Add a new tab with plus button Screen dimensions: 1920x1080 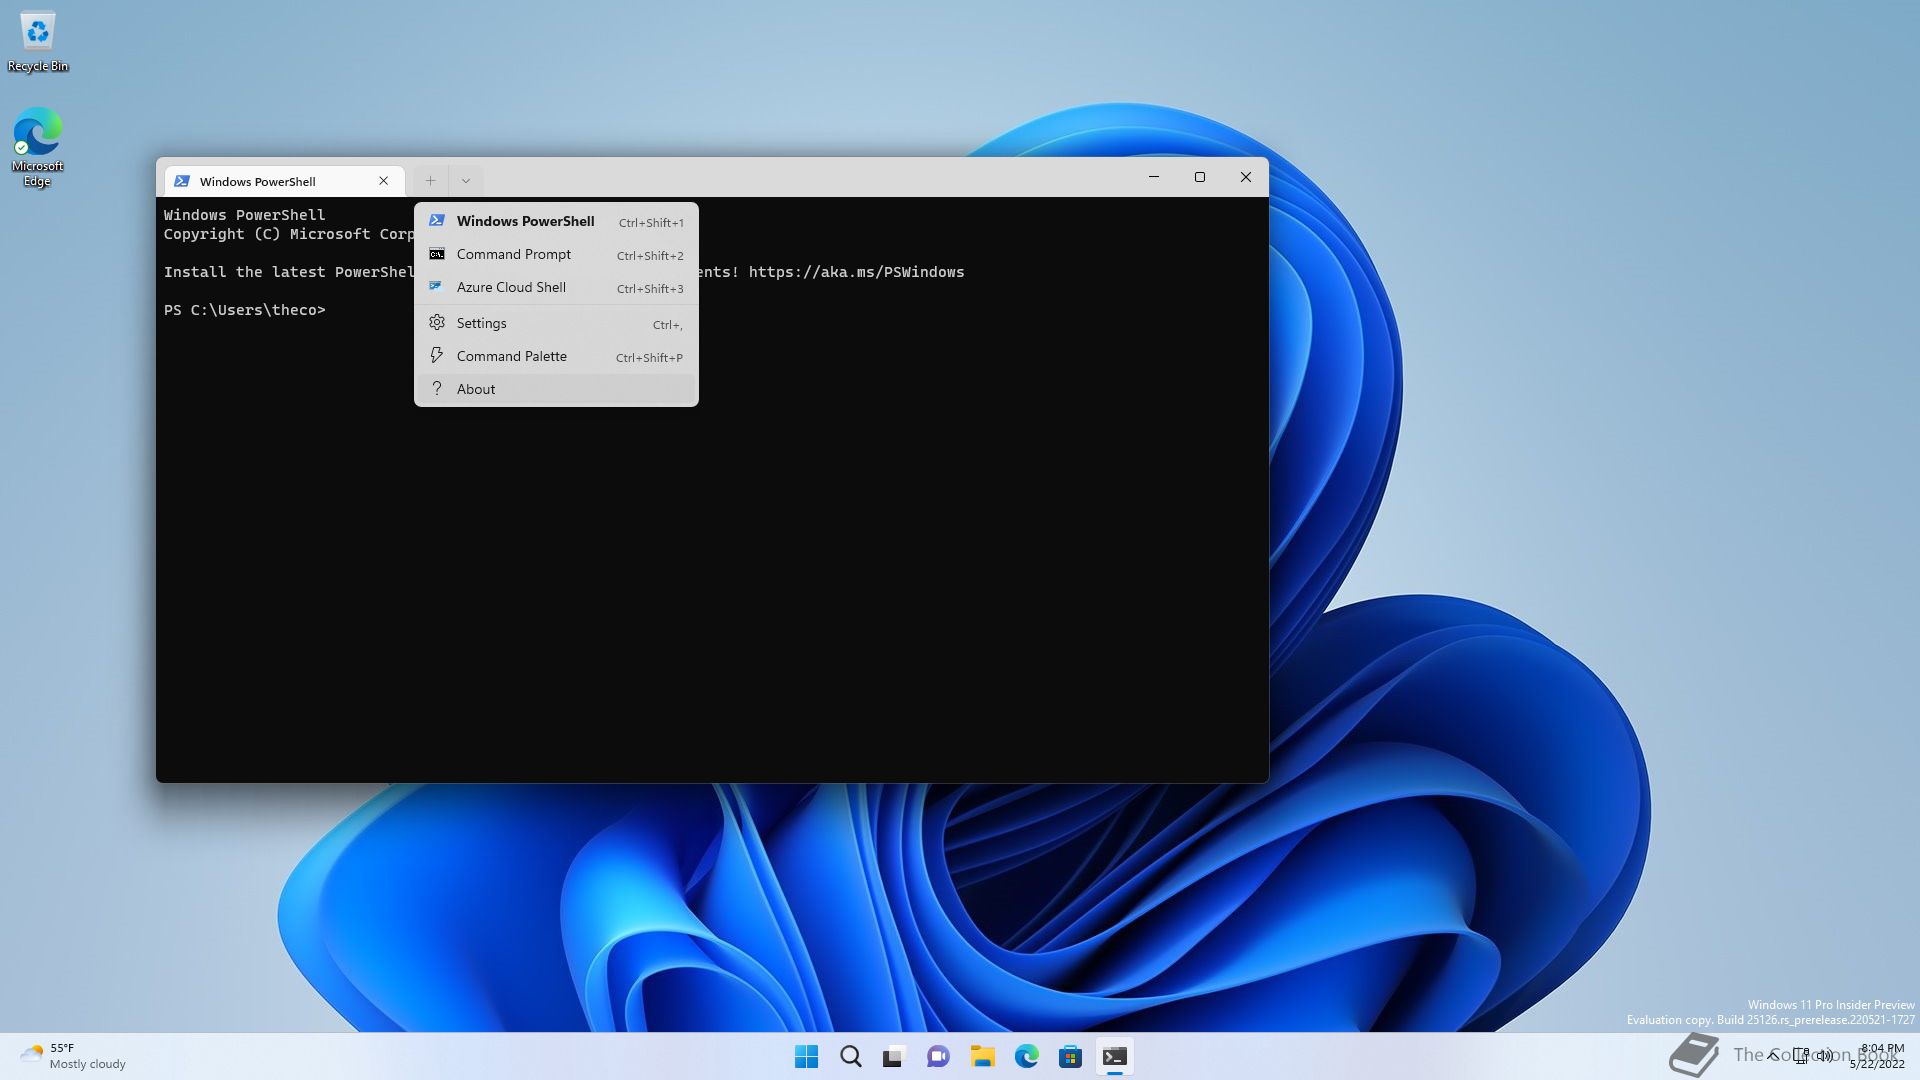coord(430,181)
